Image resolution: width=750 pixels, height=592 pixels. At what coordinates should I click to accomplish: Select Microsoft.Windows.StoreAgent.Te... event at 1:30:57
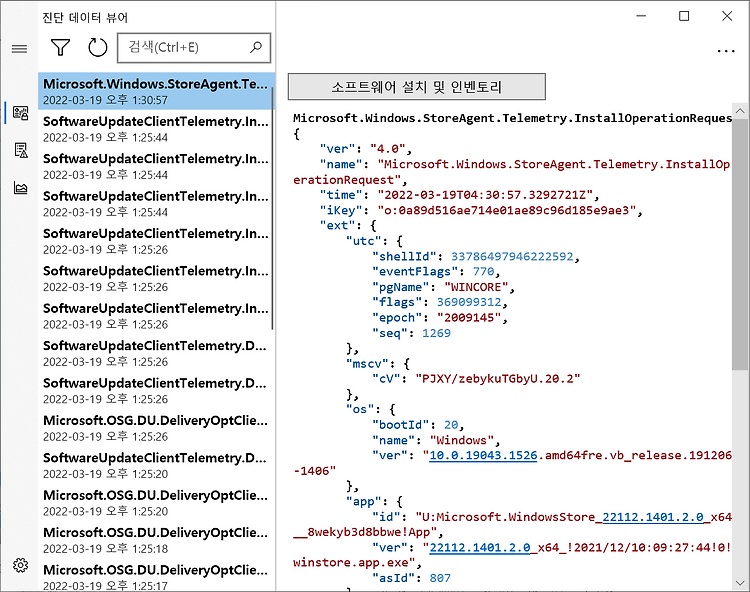pyautogui.click(x=156, y=91)
